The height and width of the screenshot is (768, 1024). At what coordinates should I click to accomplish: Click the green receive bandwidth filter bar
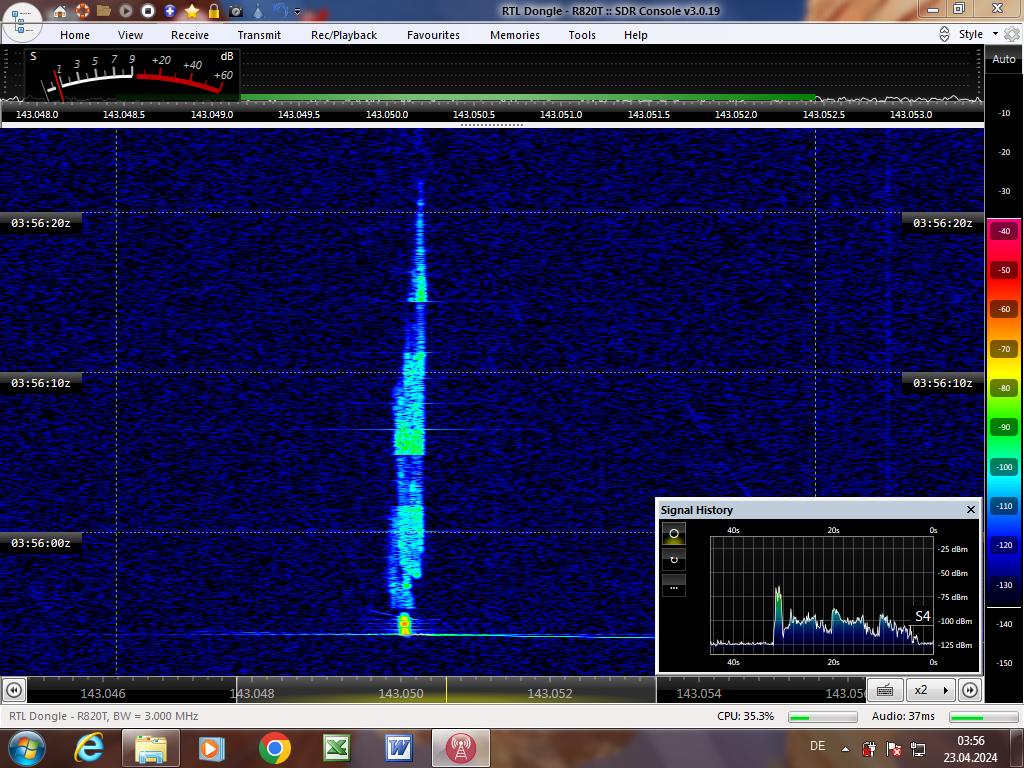pyautogui.click(x=528, y=98)
